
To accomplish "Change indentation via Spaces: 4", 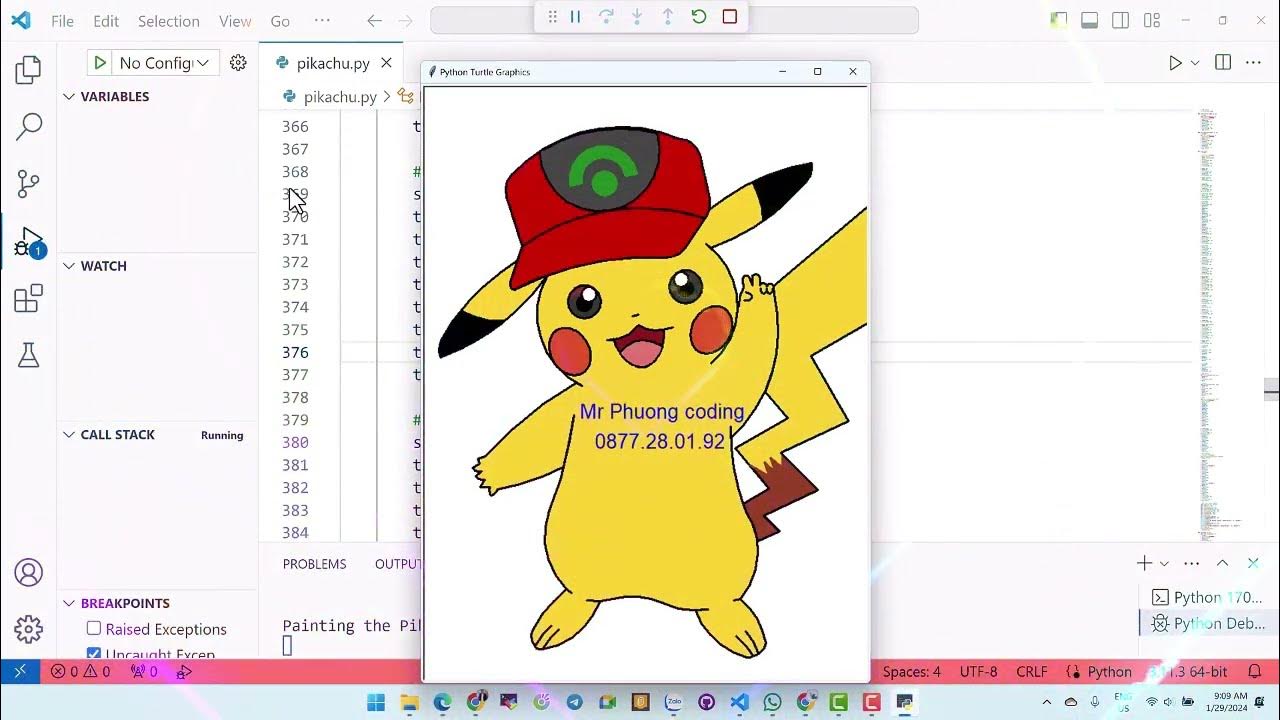I will coord(911,672).
